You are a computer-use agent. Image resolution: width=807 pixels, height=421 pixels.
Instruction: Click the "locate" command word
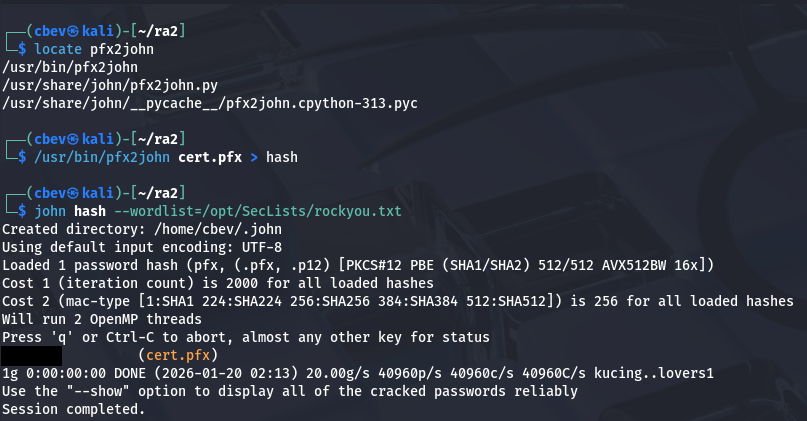point(57,48)
